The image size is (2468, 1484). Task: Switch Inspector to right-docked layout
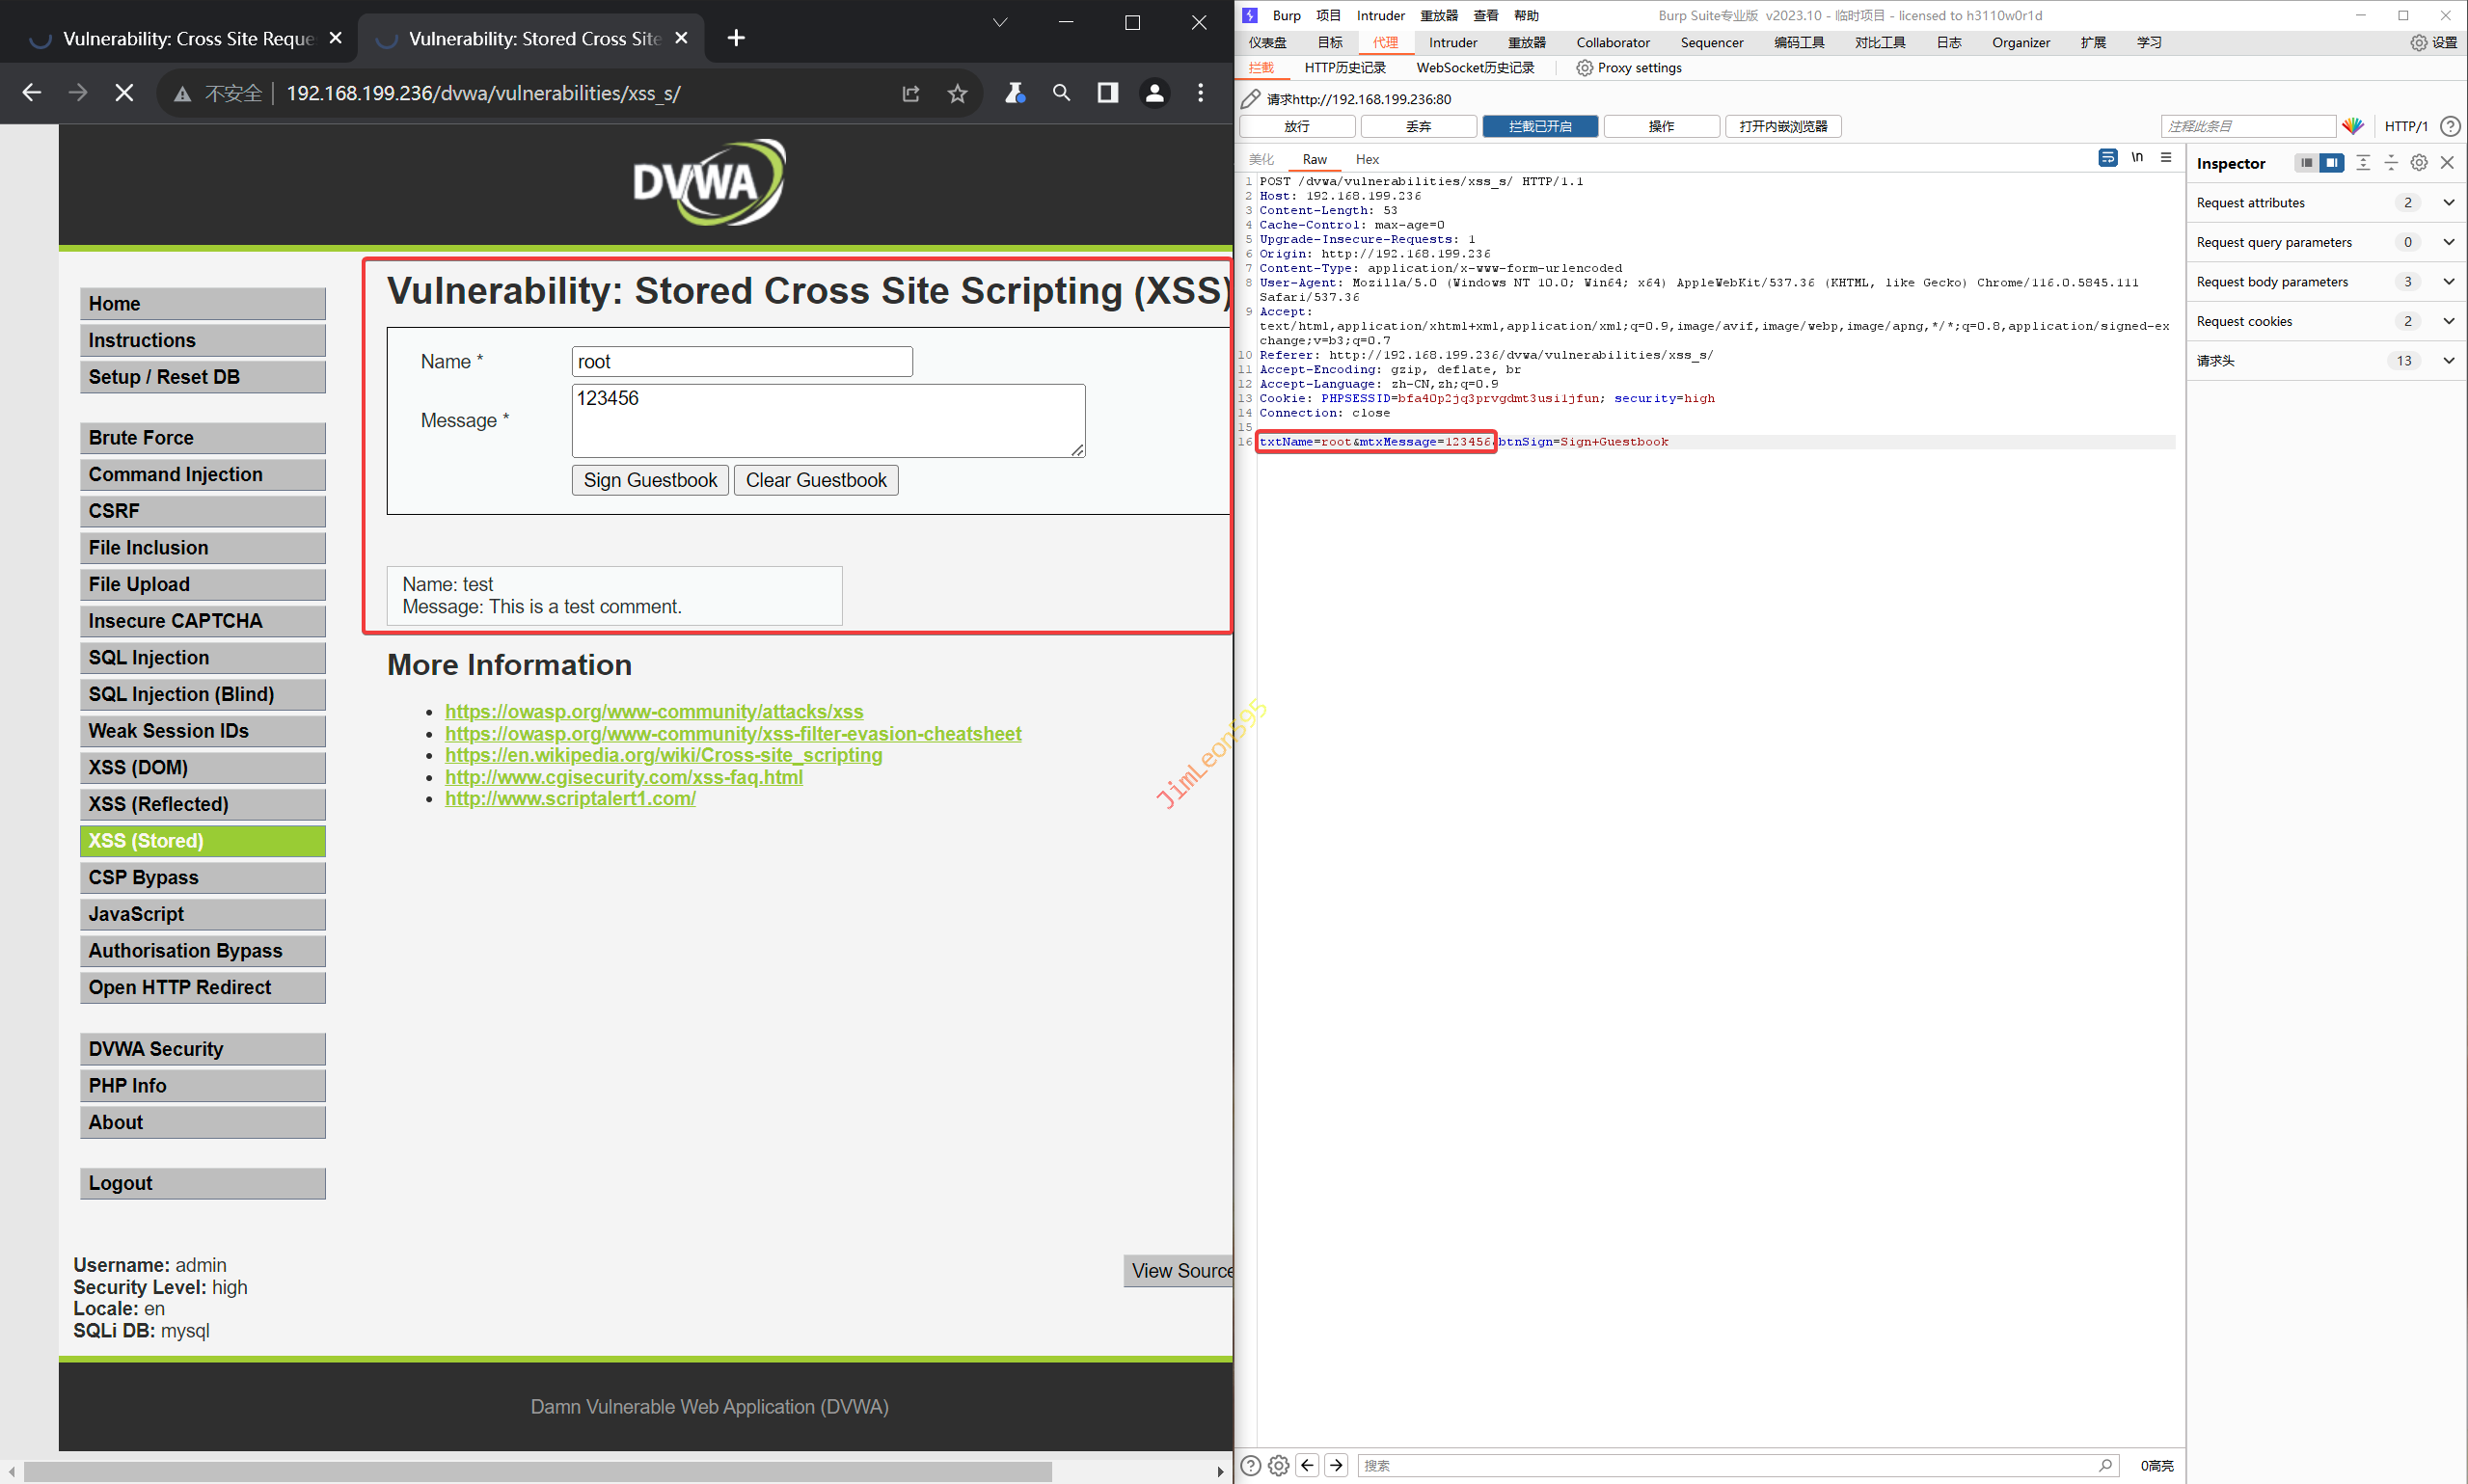click(2331, 163)
